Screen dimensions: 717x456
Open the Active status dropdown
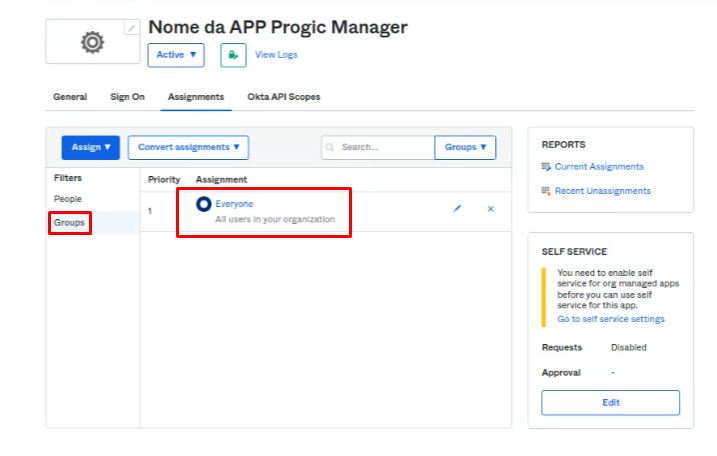point(176,55)
